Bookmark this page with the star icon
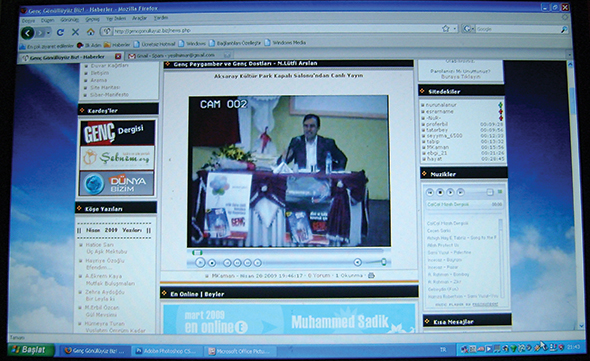The width and height of the screenshot is (590, 361). [x=446, y=29]
